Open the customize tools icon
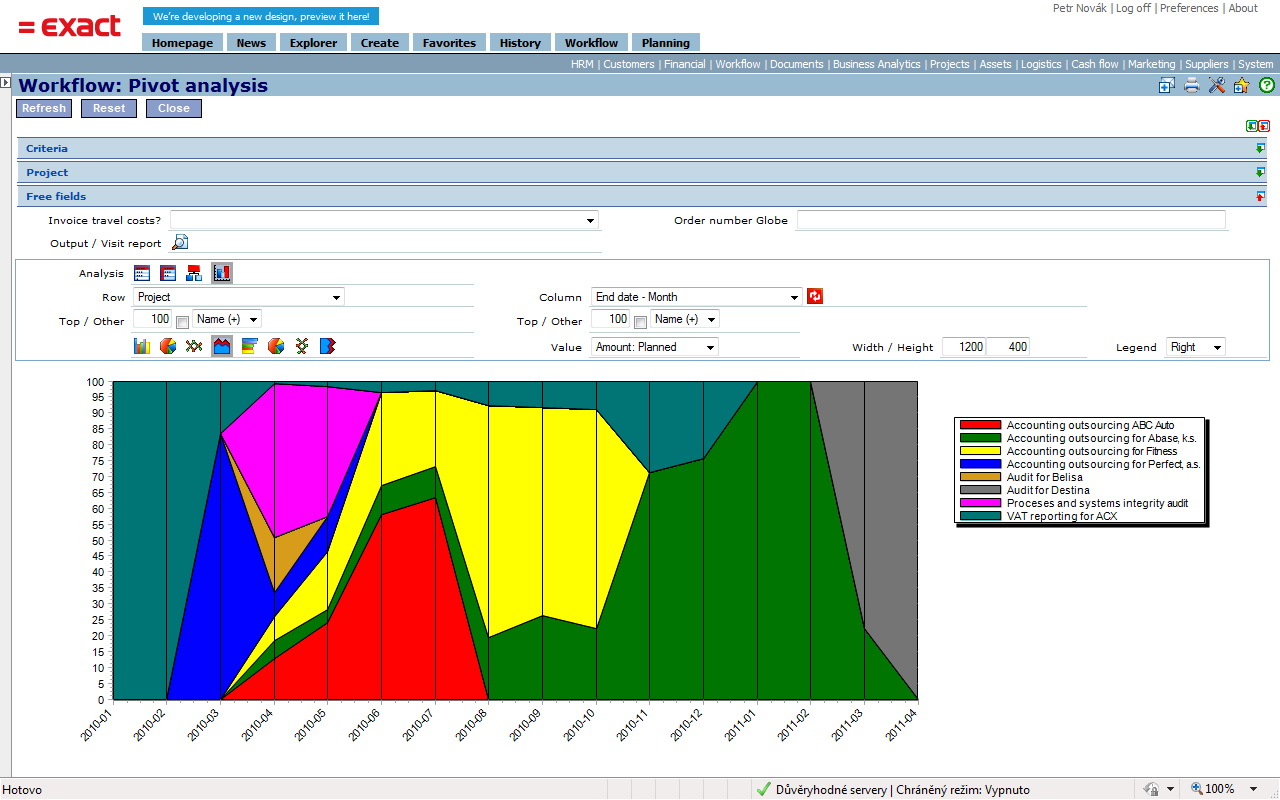 click(x=1217, y=86)
